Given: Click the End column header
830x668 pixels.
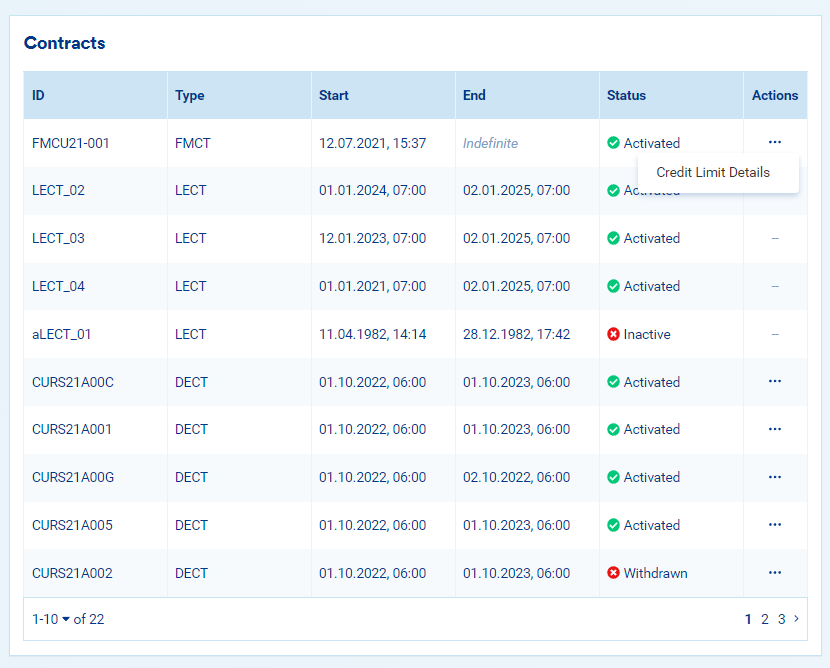Looking at the screenshot, I should 474,96.
